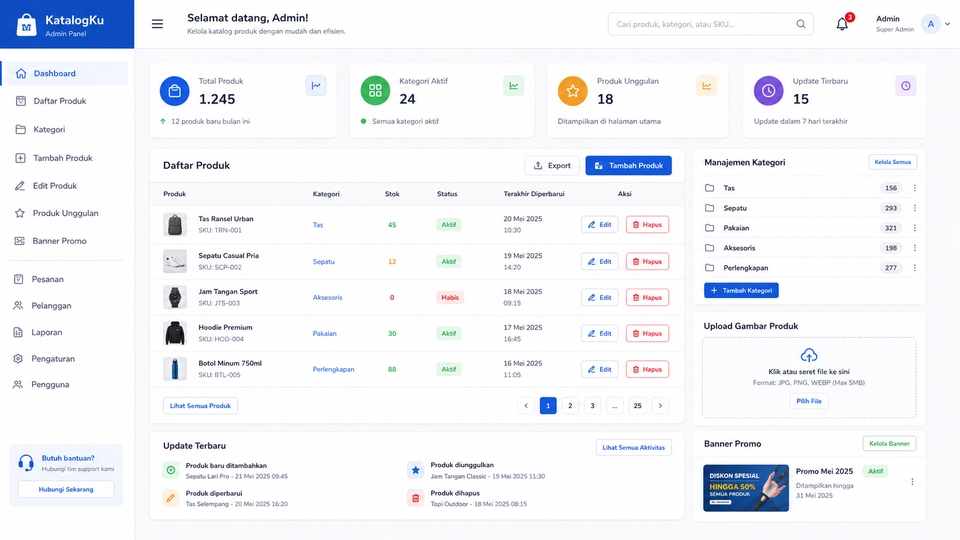
Task: Click the search magnifier icon
Action: (801, 24)
